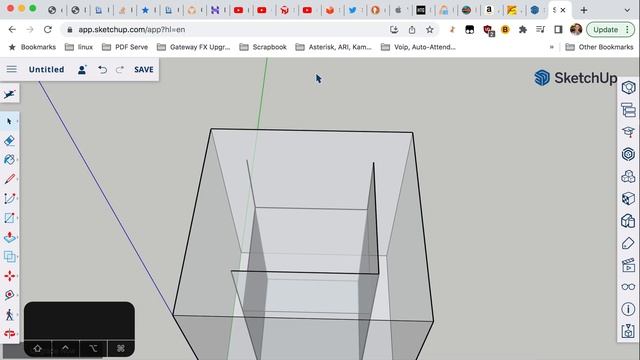The image size is (640, 360).
Task: Open the Chrome extensions puzzle icon
Action: tap(523, 29)
